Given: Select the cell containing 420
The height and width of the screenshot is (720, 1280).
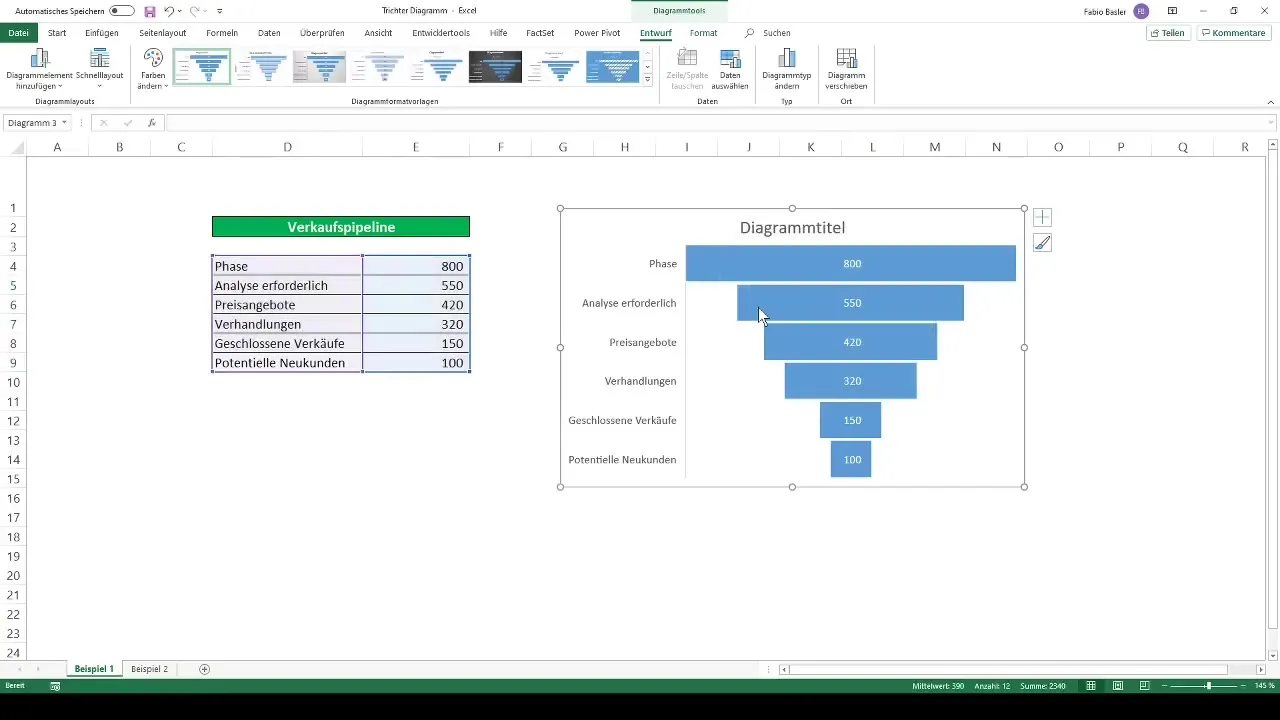Looking at the screenshot, I should [416, 305].
